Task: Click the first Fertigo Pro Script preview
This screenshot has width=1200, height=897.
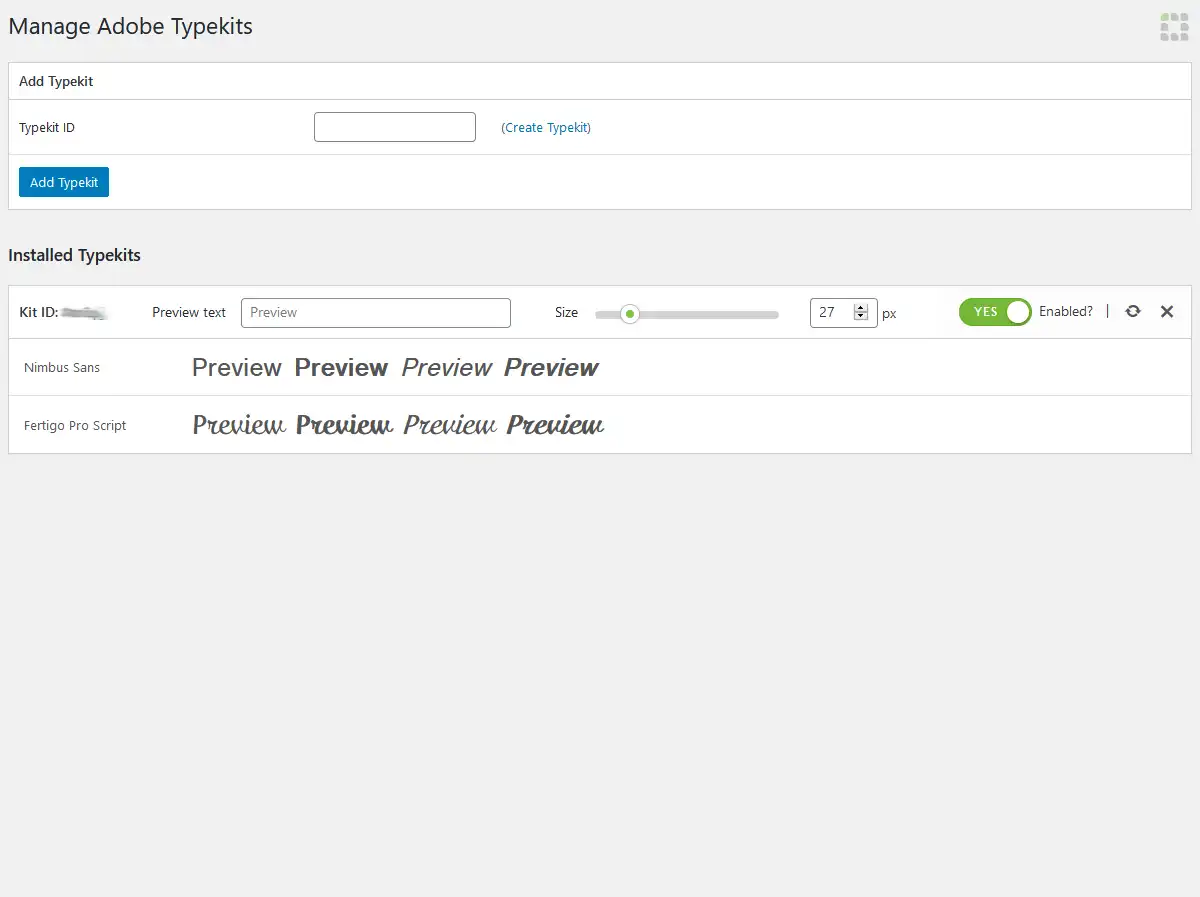Action: click(239, 426)
